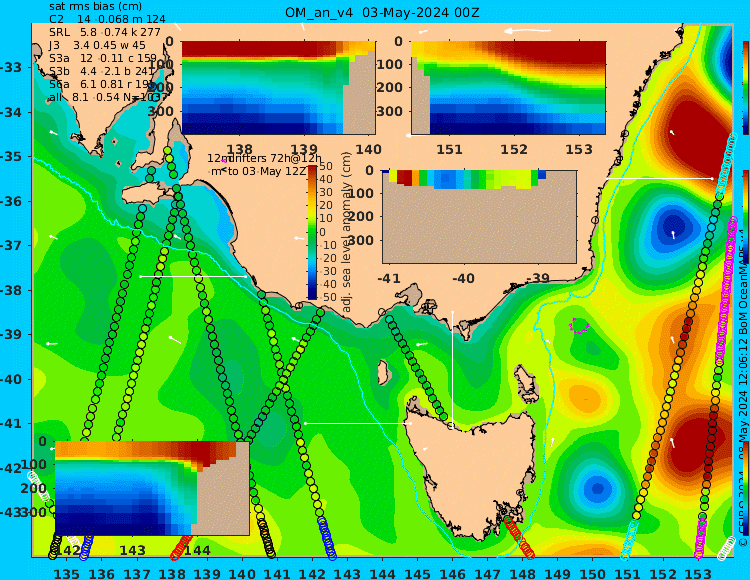
Task: Select the S3a 12 0.11 c 159 row
Action: click(103, 58)
